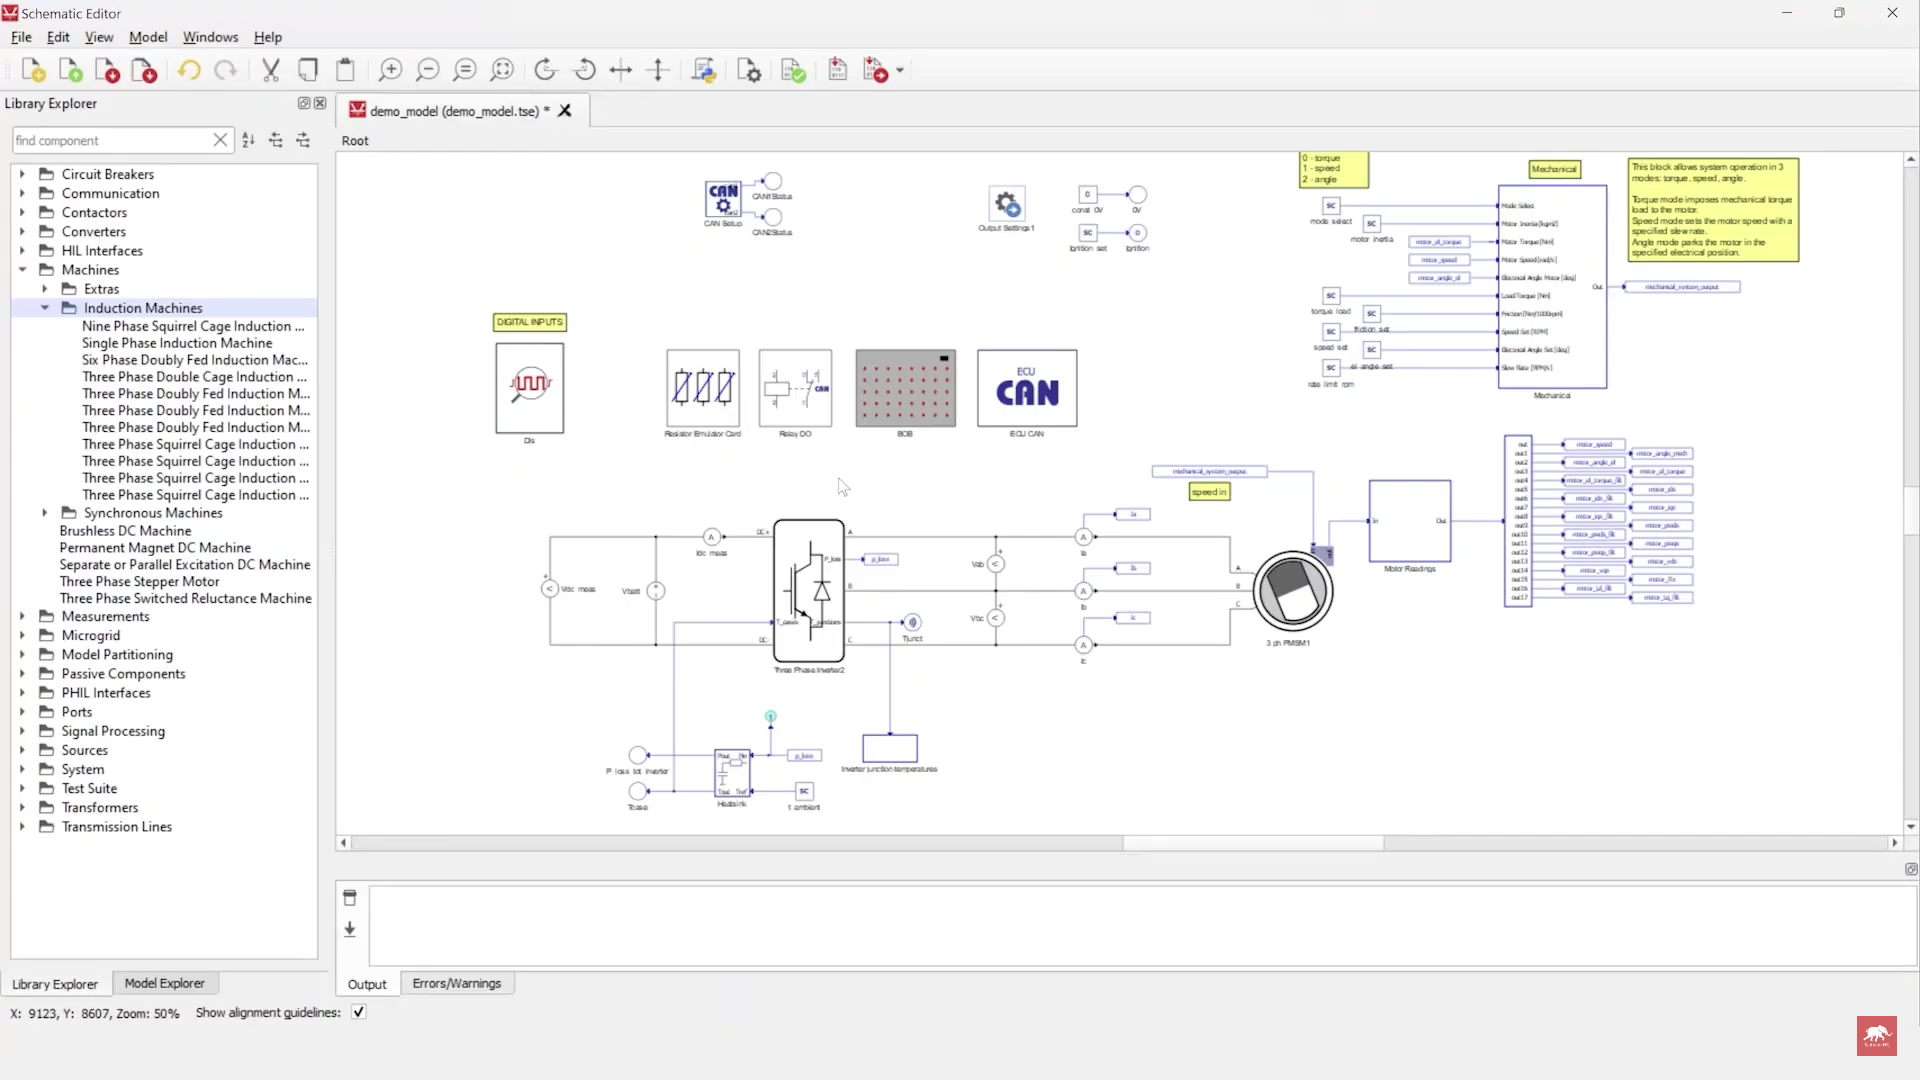1920x1080 pixels.
Task: Switch to the Model Explorer panel
Action: [x=164, y=983]
